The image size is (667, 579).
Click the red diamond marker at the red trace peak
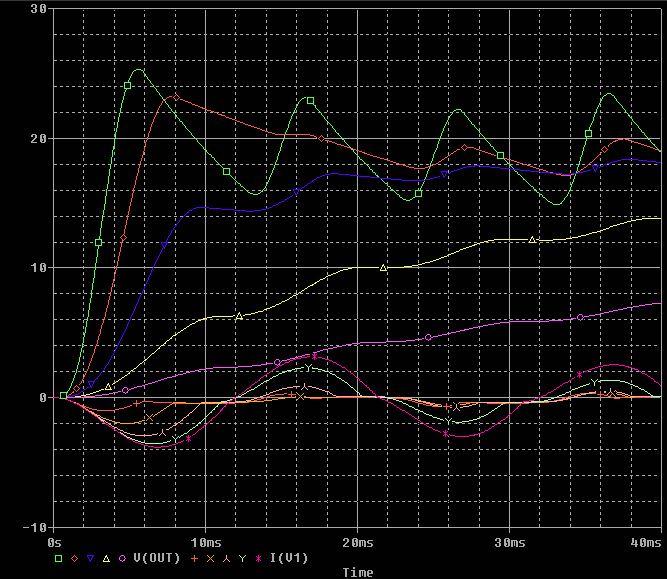(x=177, y=98)
